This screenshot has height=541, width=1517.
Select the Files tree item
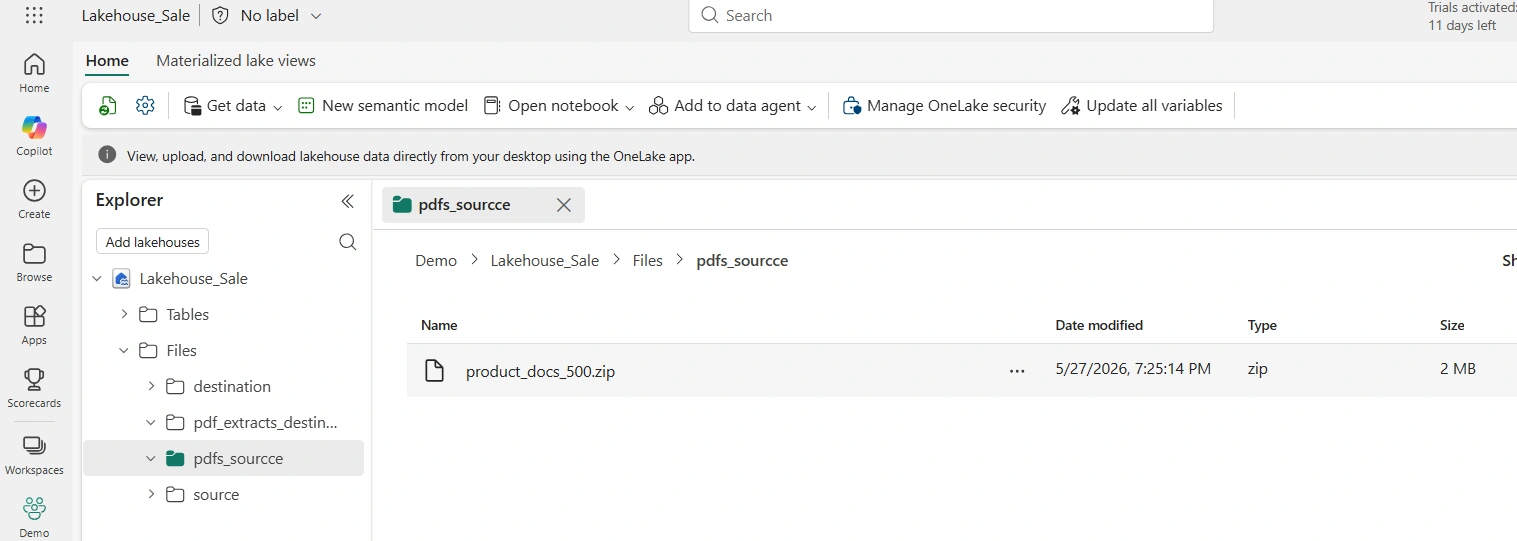(182, 351)
